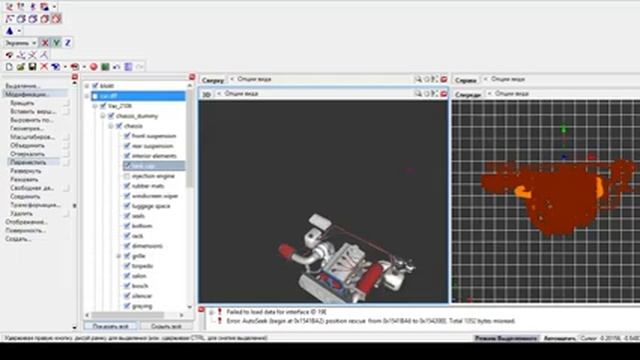640x360 pixels.
Task: Click the fourth icon in the top toolbar row
Action: pos(44,7)
